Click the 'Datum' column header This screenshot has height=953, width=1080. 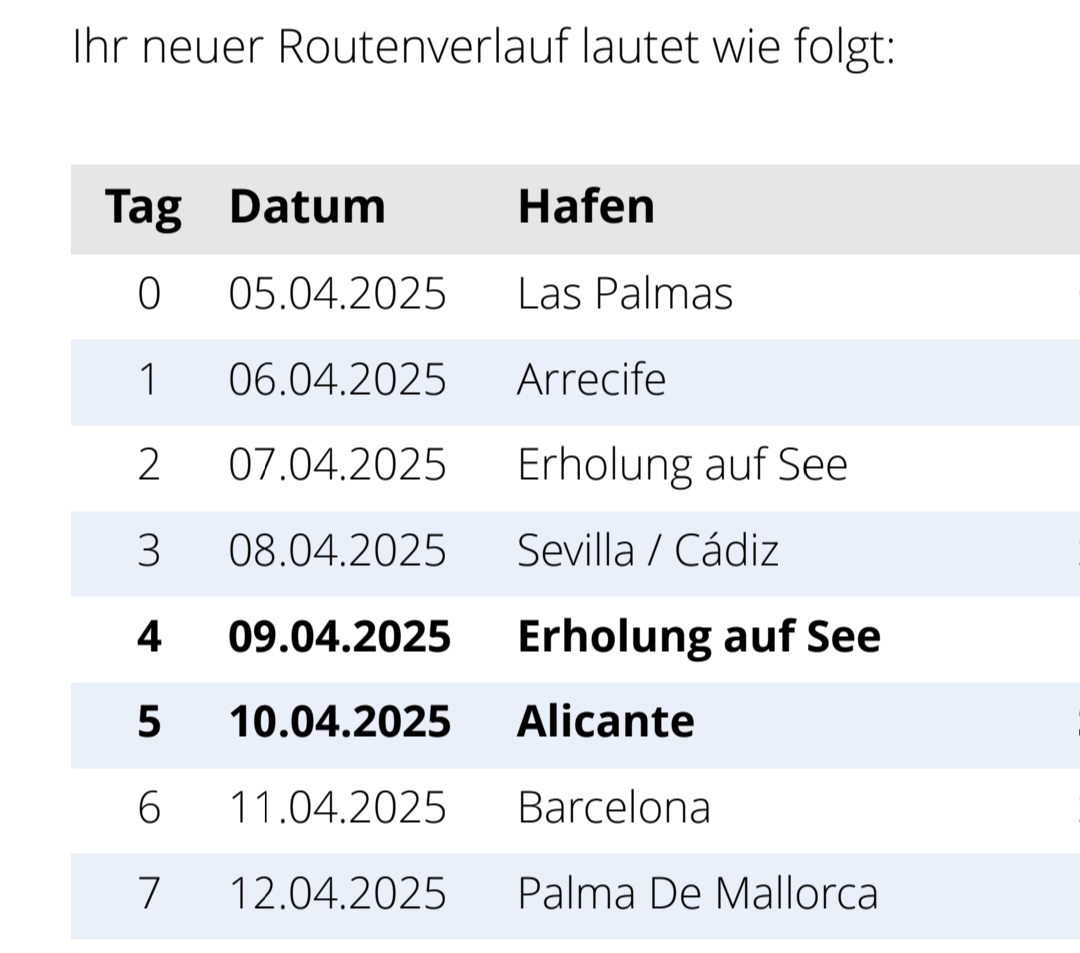[307, 207]
